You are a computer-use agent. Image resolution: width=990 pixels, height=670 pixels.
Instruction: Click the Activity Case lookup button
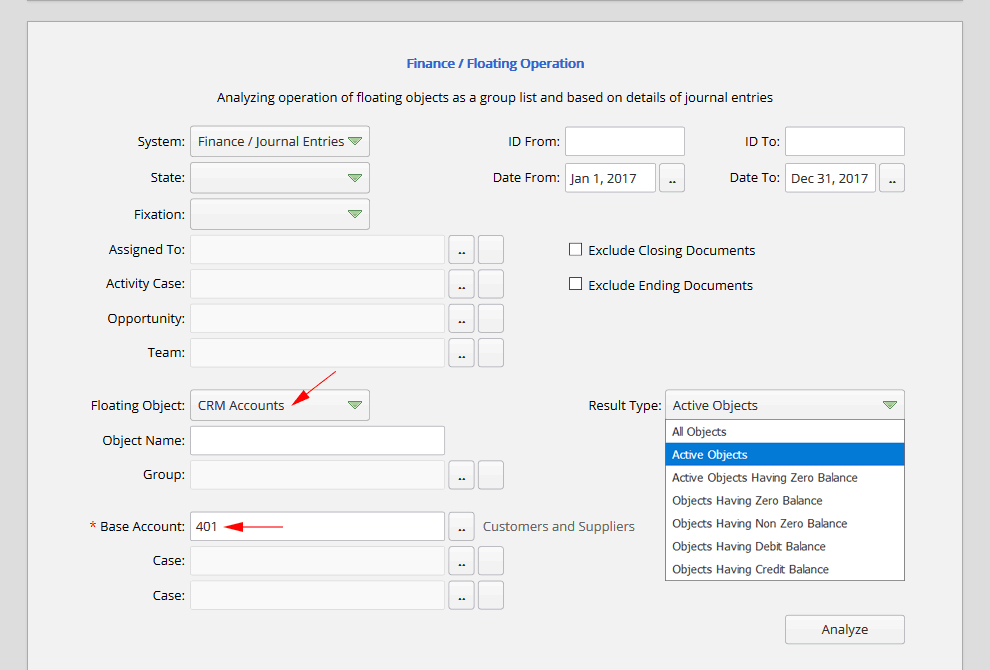(461, 284)
